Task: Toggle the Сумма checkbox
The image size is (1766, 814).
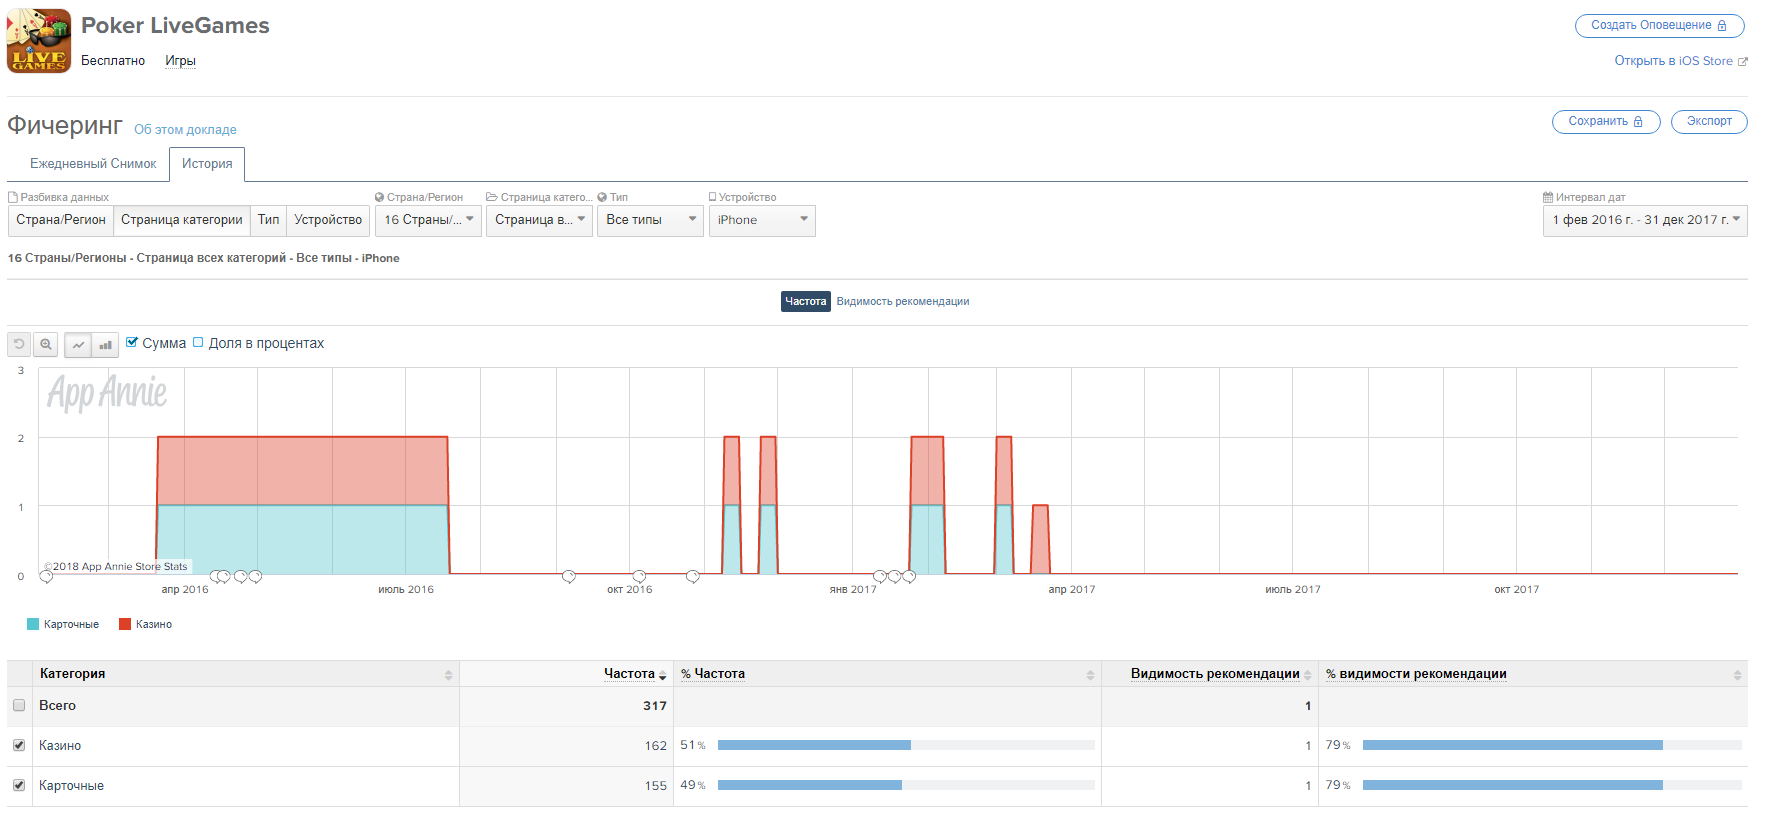Action: (x=132, y=342)
